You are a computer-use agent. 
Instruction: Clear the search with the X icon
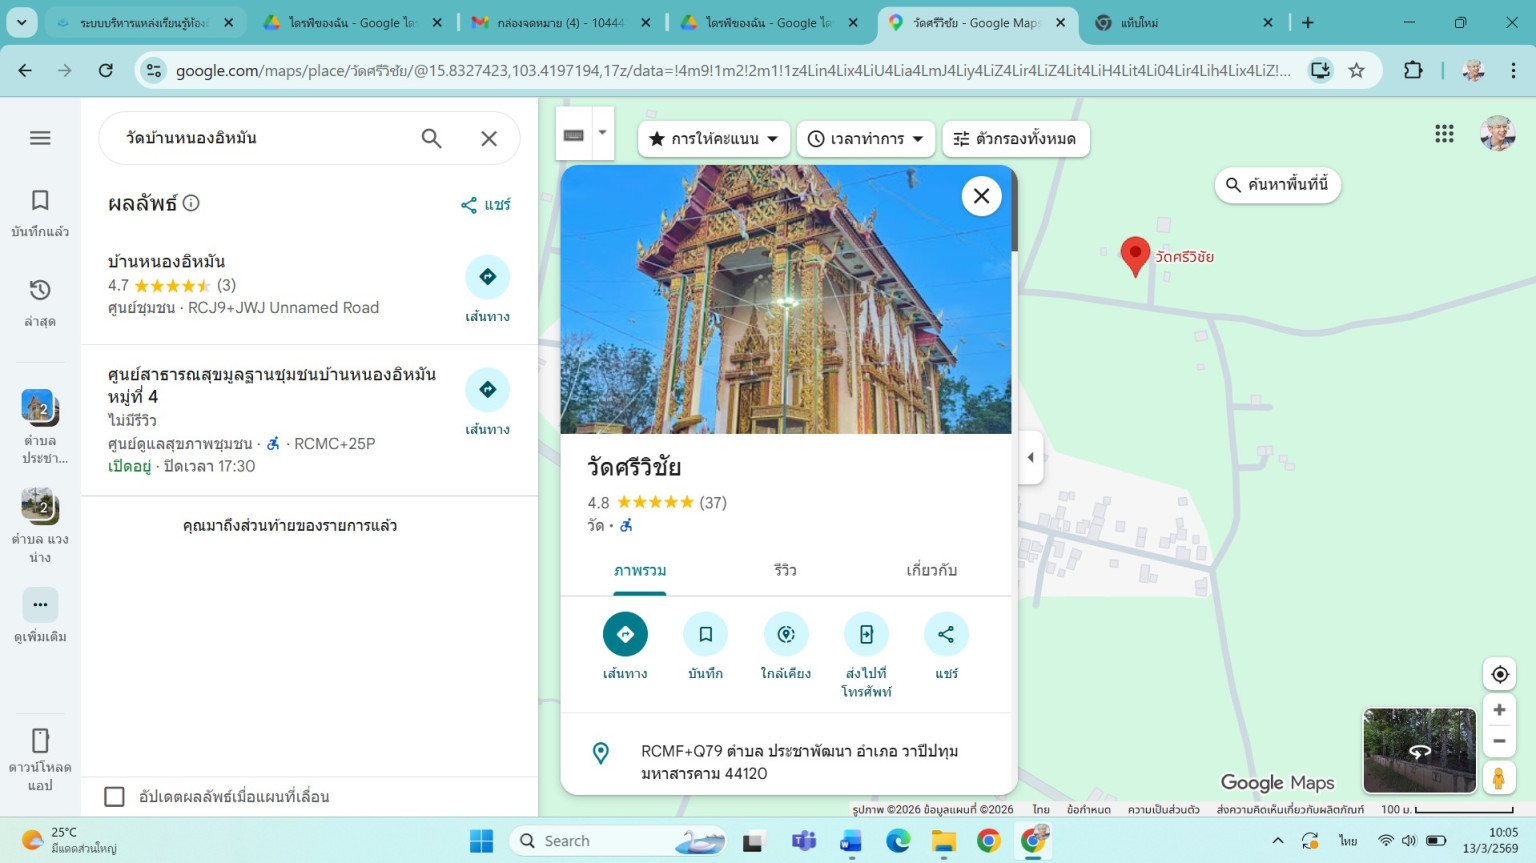489,138
